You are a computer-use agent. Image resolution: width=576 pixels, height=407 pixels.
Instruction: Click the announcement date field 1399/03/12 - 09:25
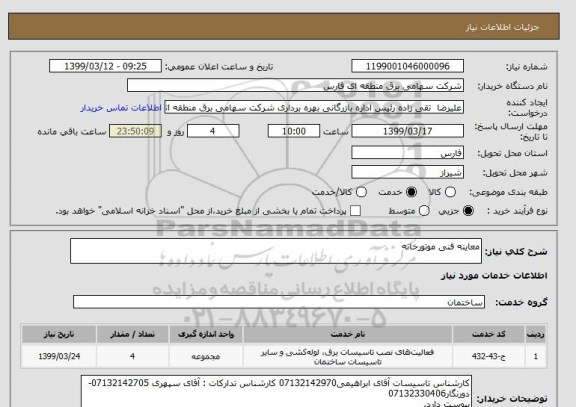[105, 66]
